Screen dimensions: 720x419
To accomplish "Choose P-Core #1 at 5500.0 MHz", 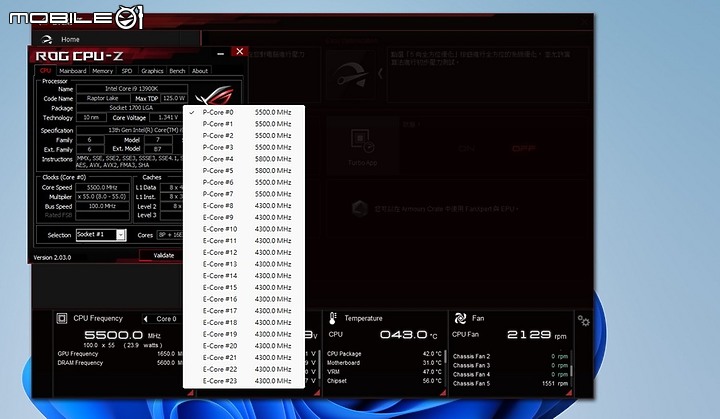I will point(243,124).
